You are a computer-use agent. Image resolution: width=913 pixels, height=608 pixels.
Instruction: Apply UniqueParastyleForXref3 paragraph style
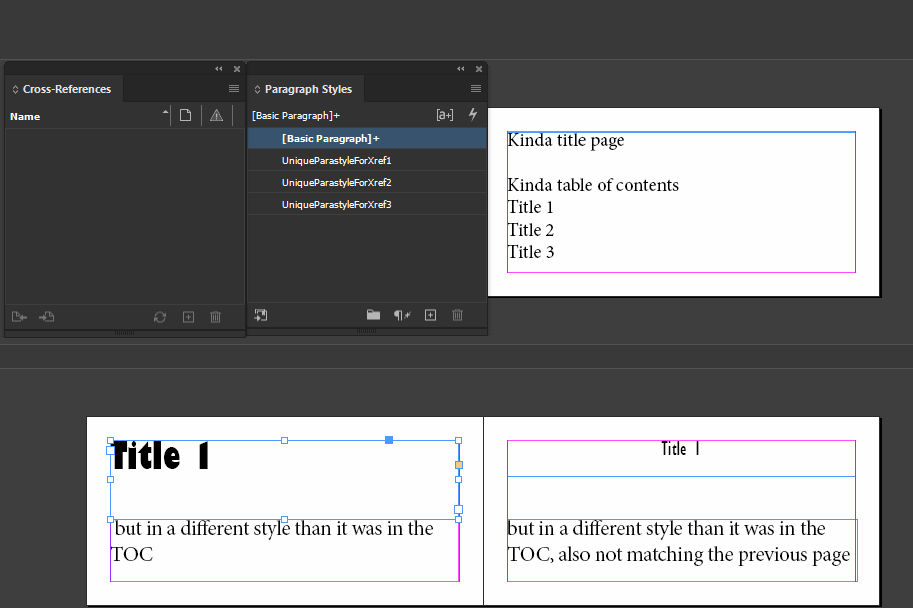[x=367, y=204]
